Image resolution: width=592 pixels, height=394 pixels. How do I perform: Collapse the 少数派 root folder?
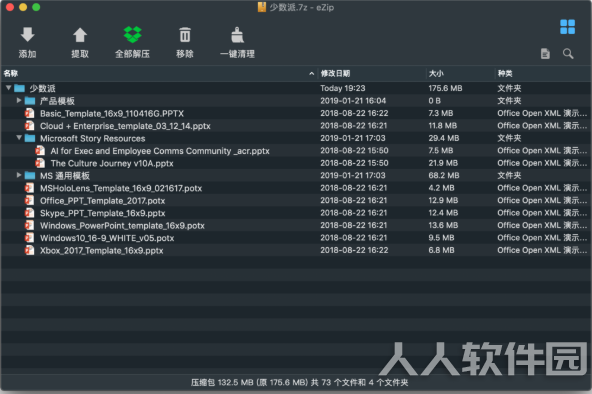point(8,88)
